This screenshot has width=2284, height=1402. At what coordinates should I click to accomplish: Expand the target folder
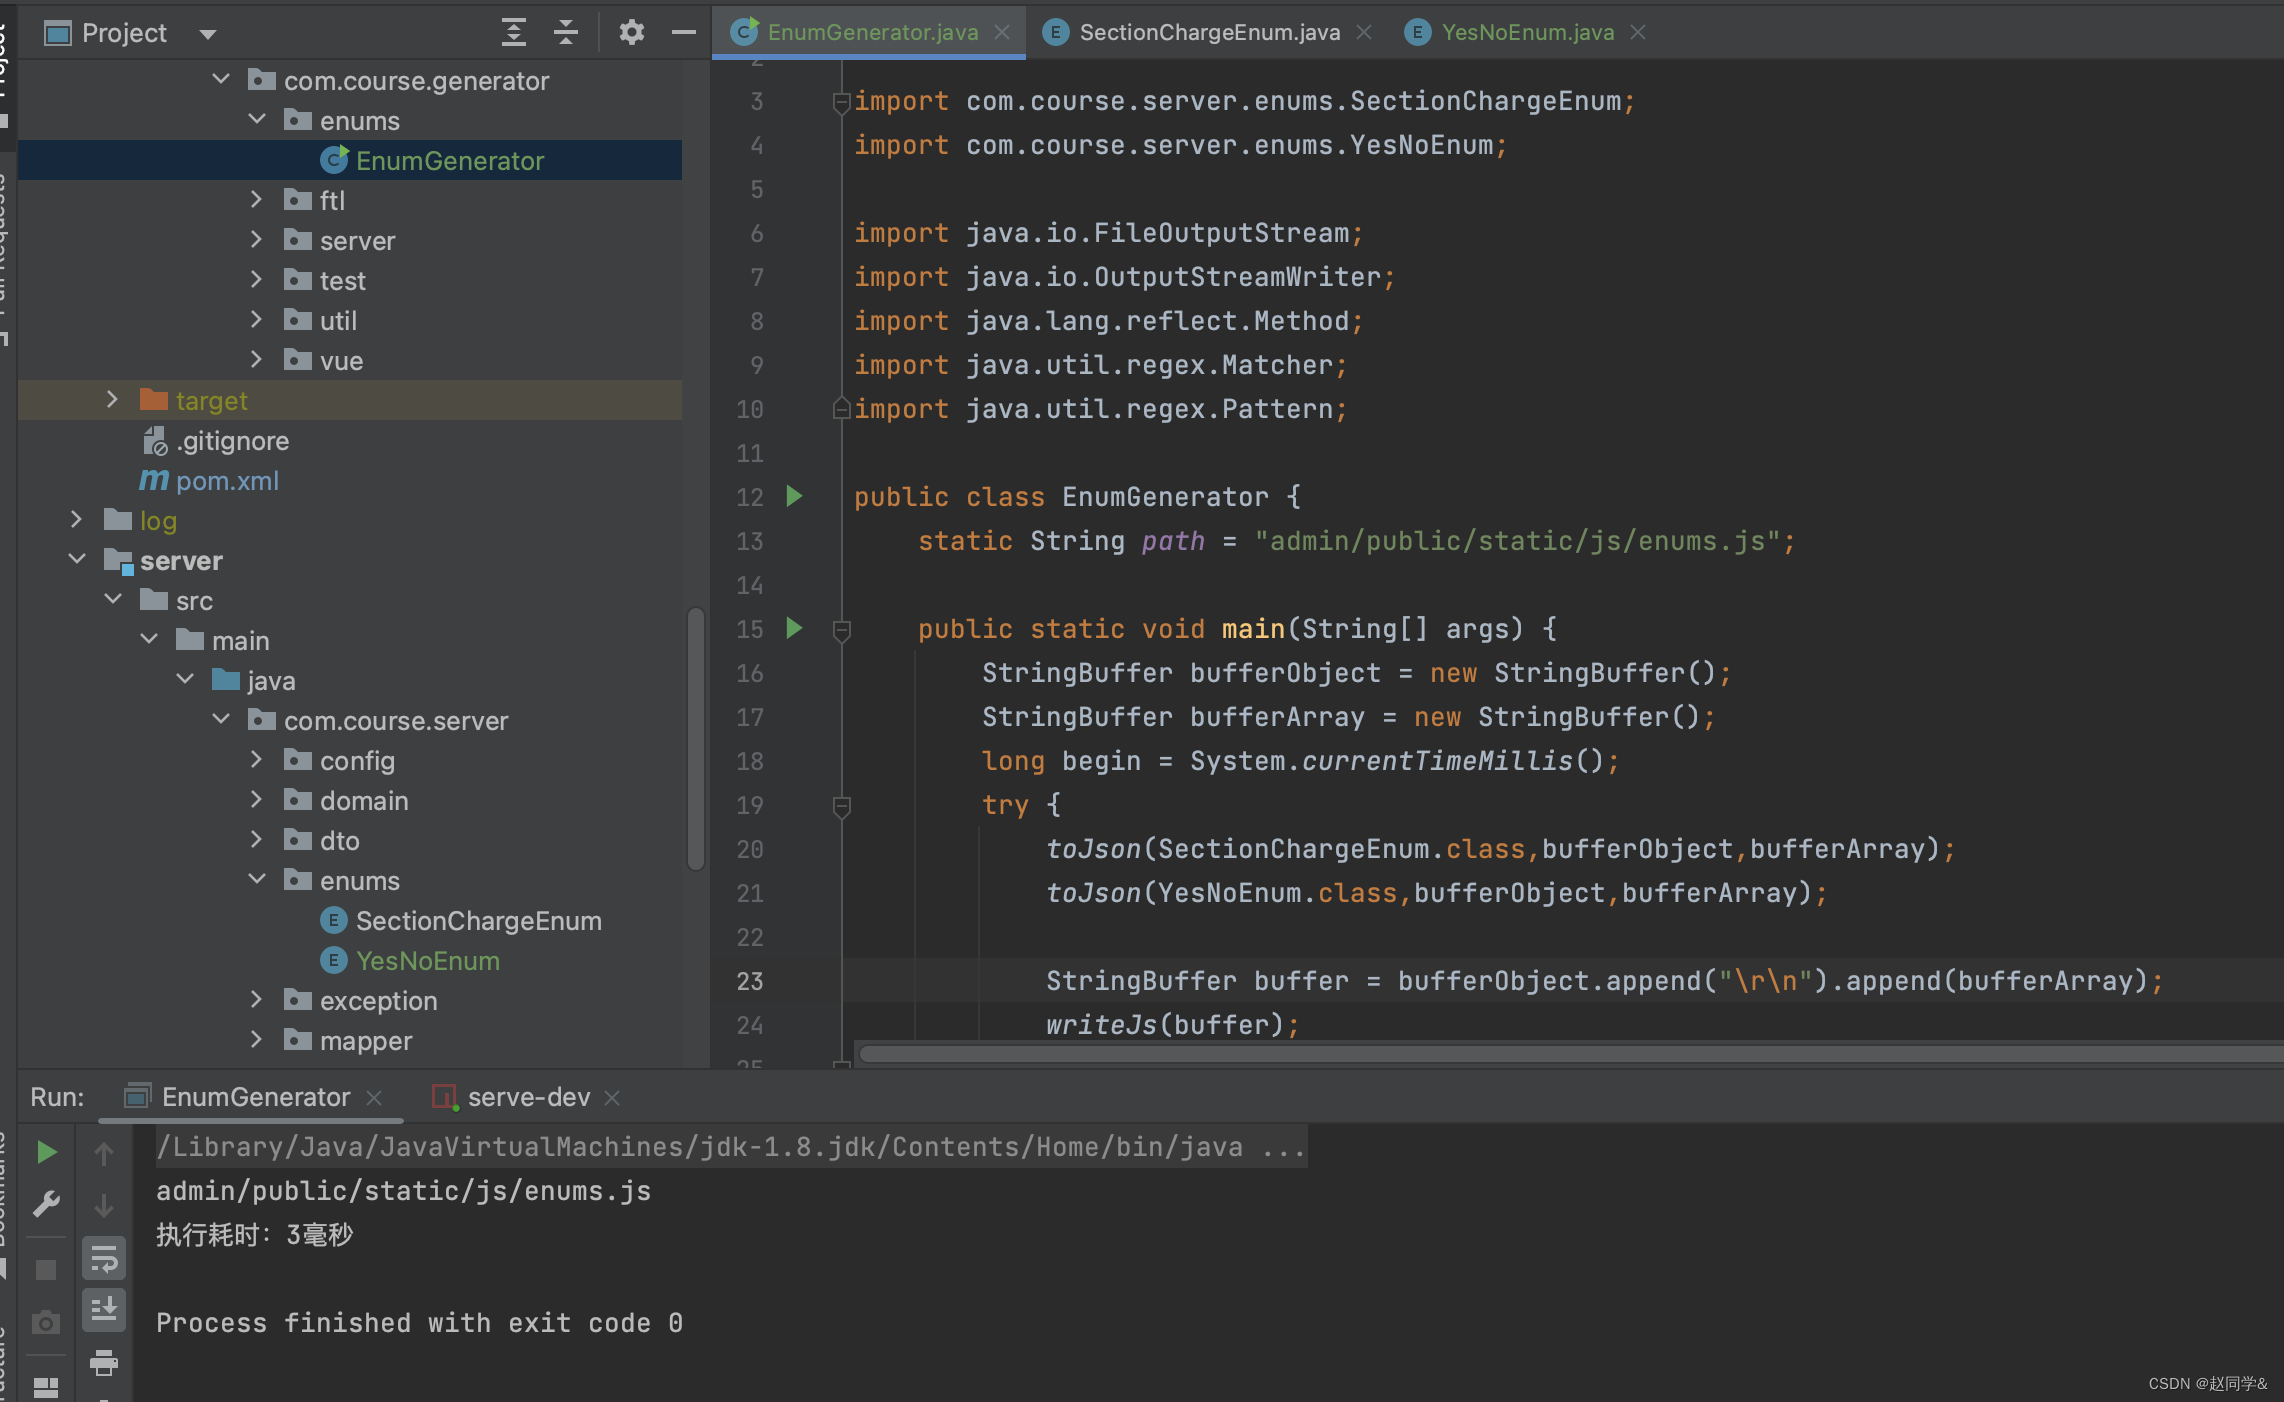pyautogui.click(x=112, y=400)
